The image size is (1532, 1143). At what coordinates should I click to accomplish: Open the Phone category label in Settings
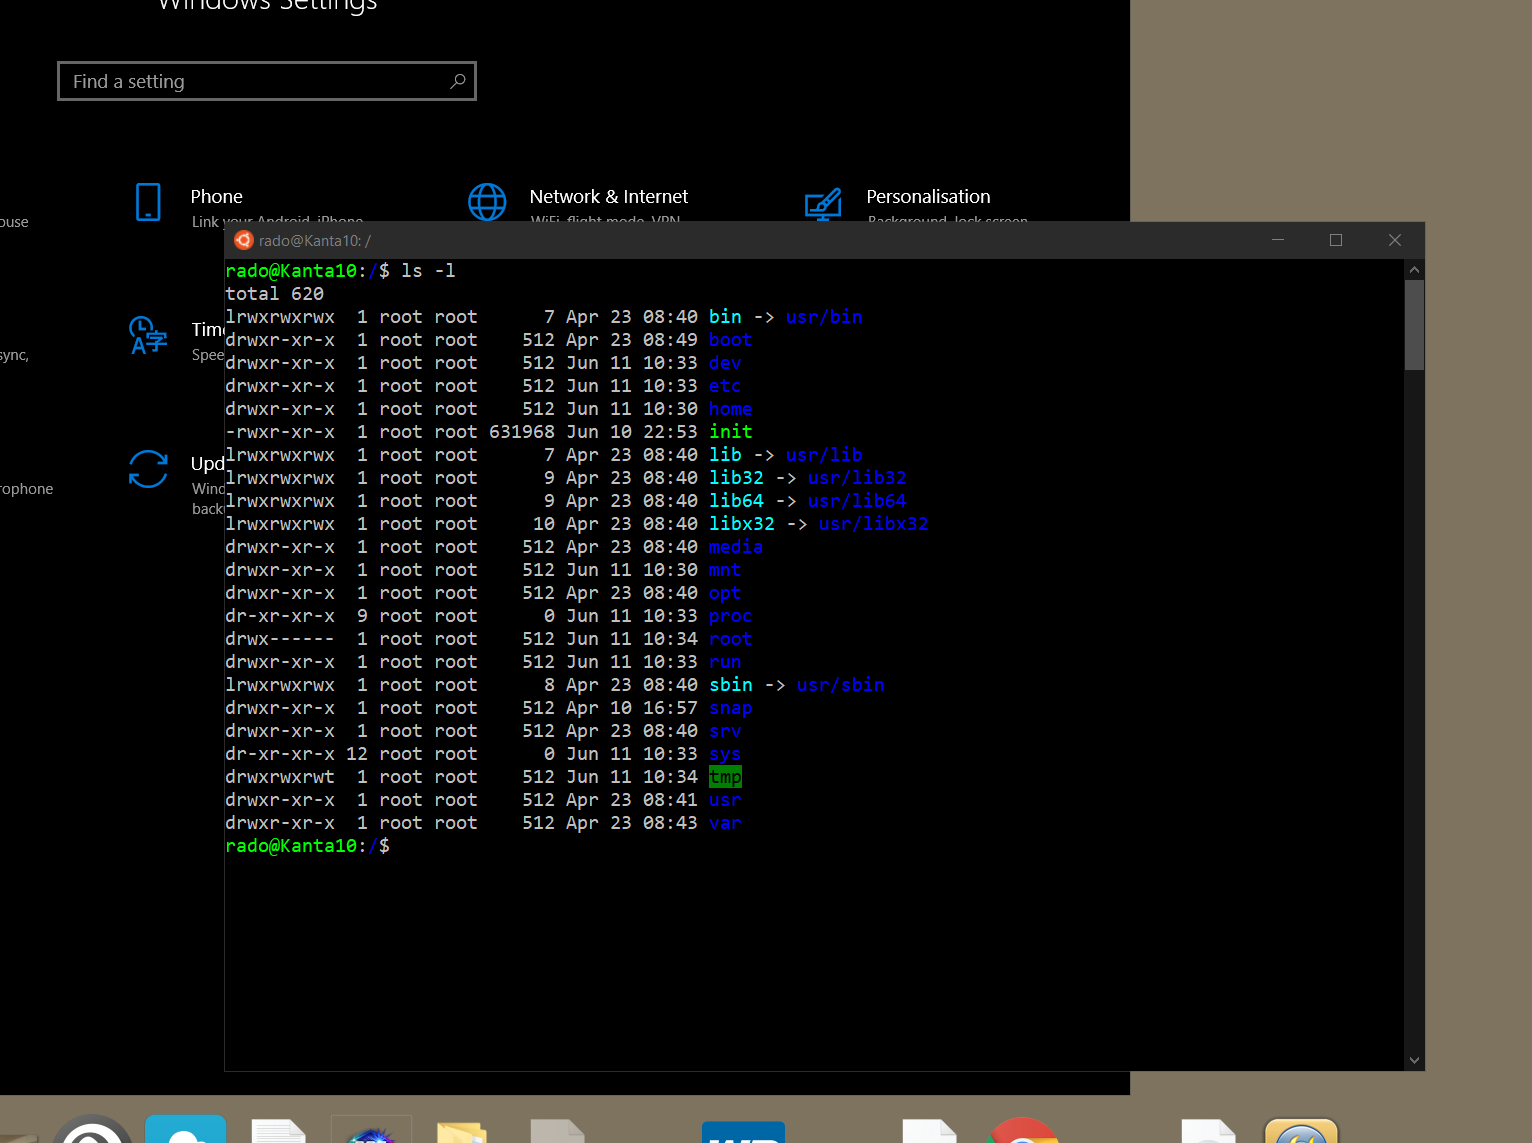[x=217, y=196]
